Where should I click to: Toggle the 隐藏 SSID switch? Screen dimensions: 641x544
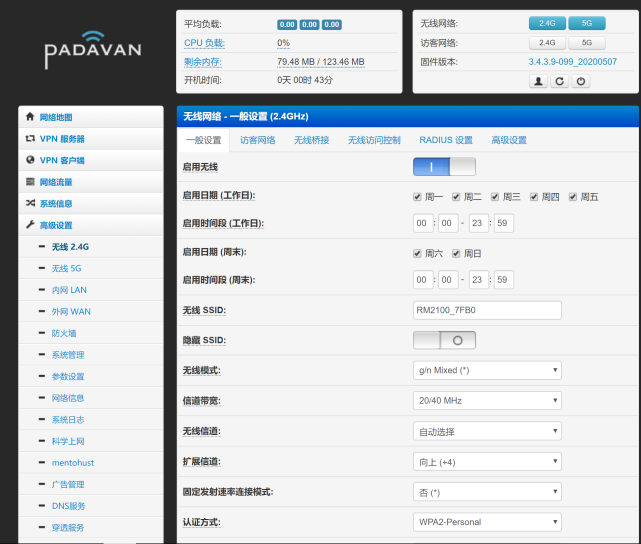444,340
